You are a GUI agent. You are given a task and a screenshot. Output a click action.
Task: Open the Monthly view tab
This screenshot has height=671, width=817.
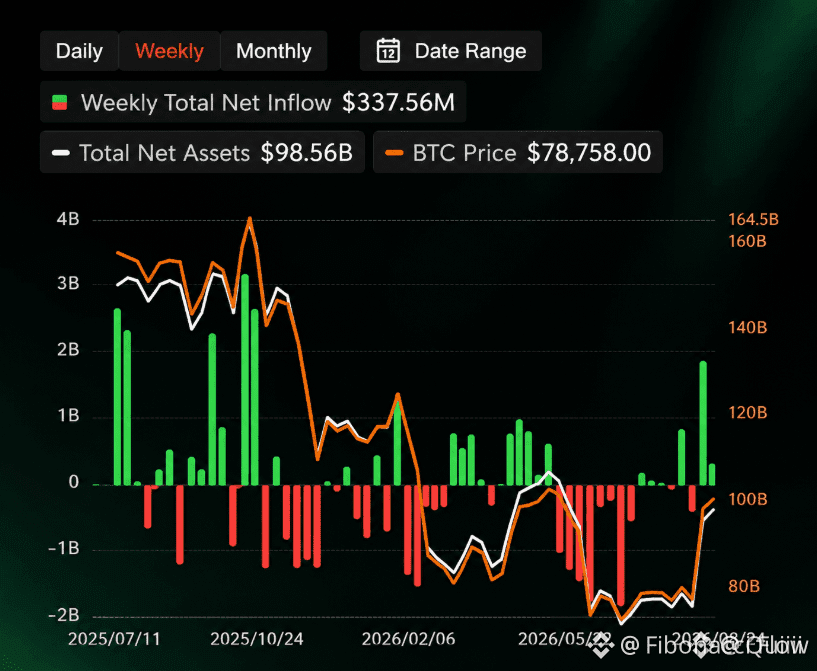tap(274, 51)
